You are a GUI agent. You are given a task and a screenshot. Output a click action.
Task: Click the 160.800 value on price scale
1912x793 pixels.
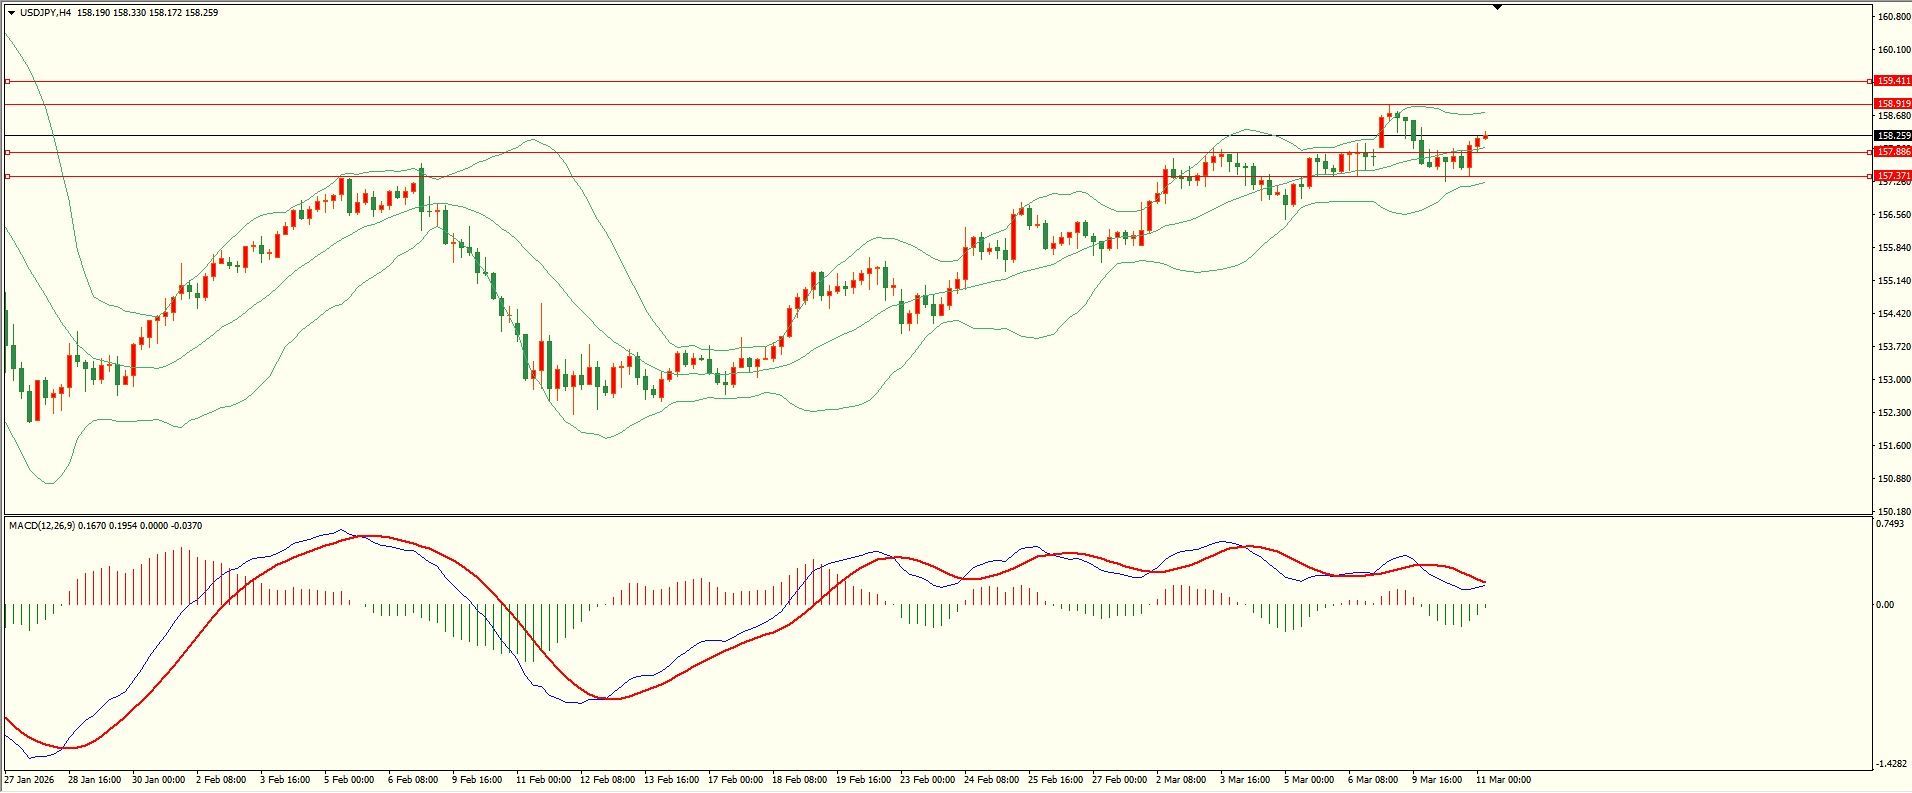[x=1894, y=17]
